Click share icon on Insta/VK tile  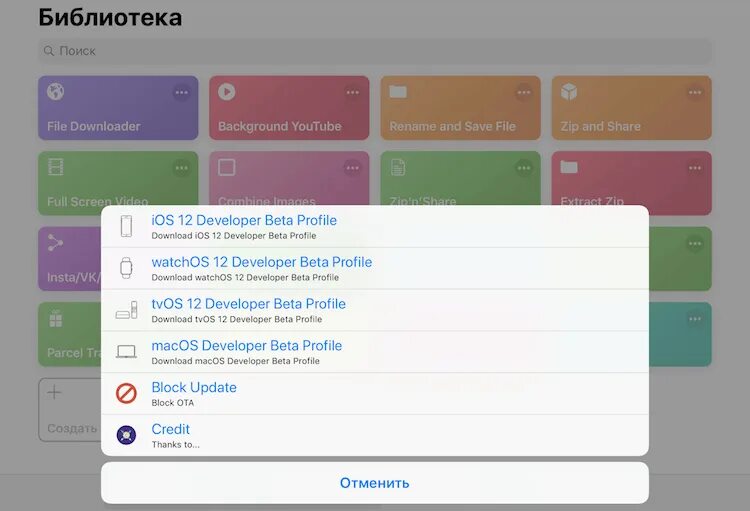pos(55,243)
